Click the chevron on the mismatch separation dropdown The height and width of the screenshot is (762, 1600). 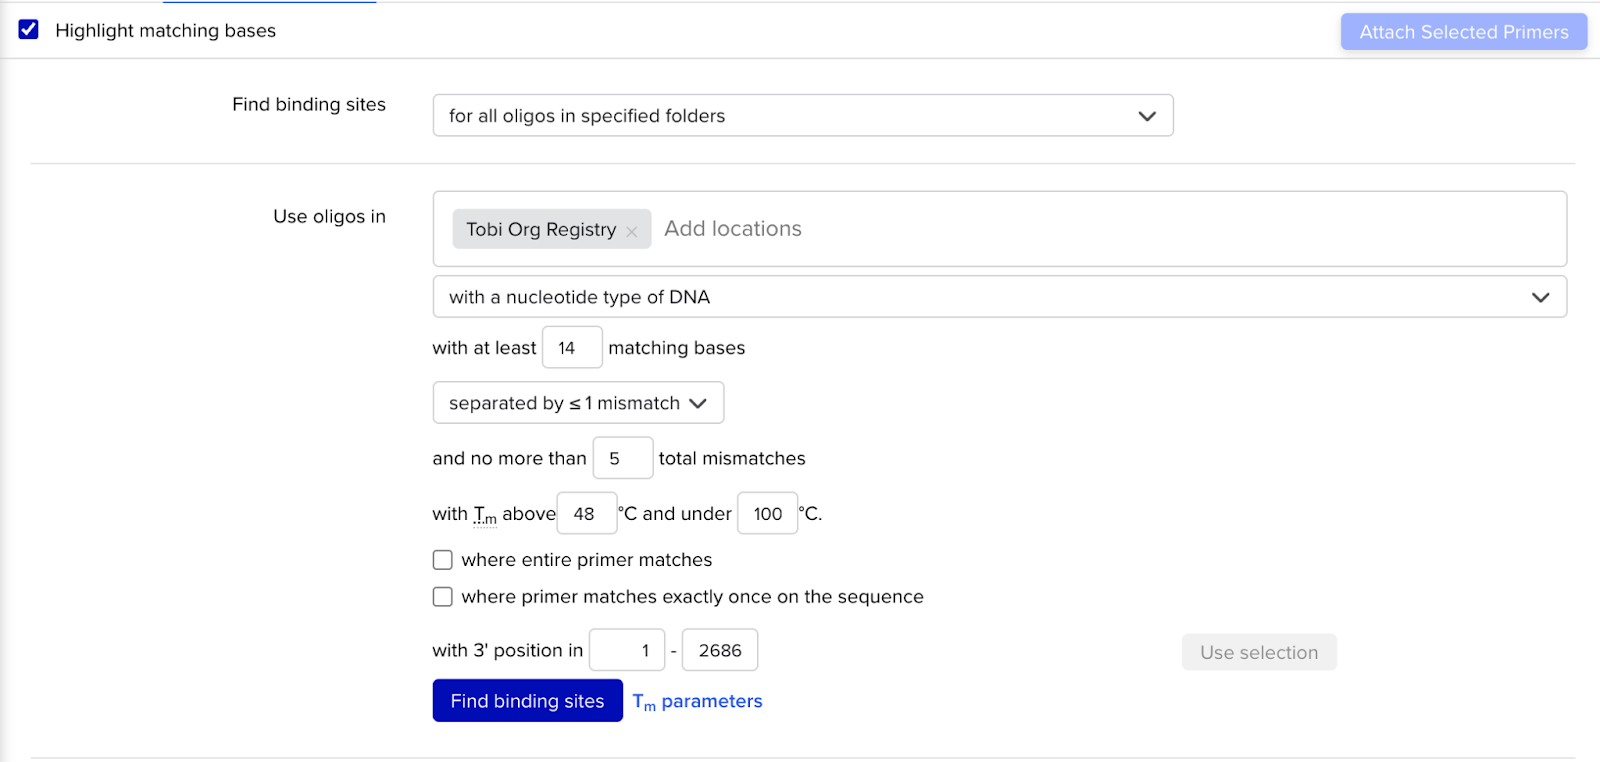coord(698,403)
